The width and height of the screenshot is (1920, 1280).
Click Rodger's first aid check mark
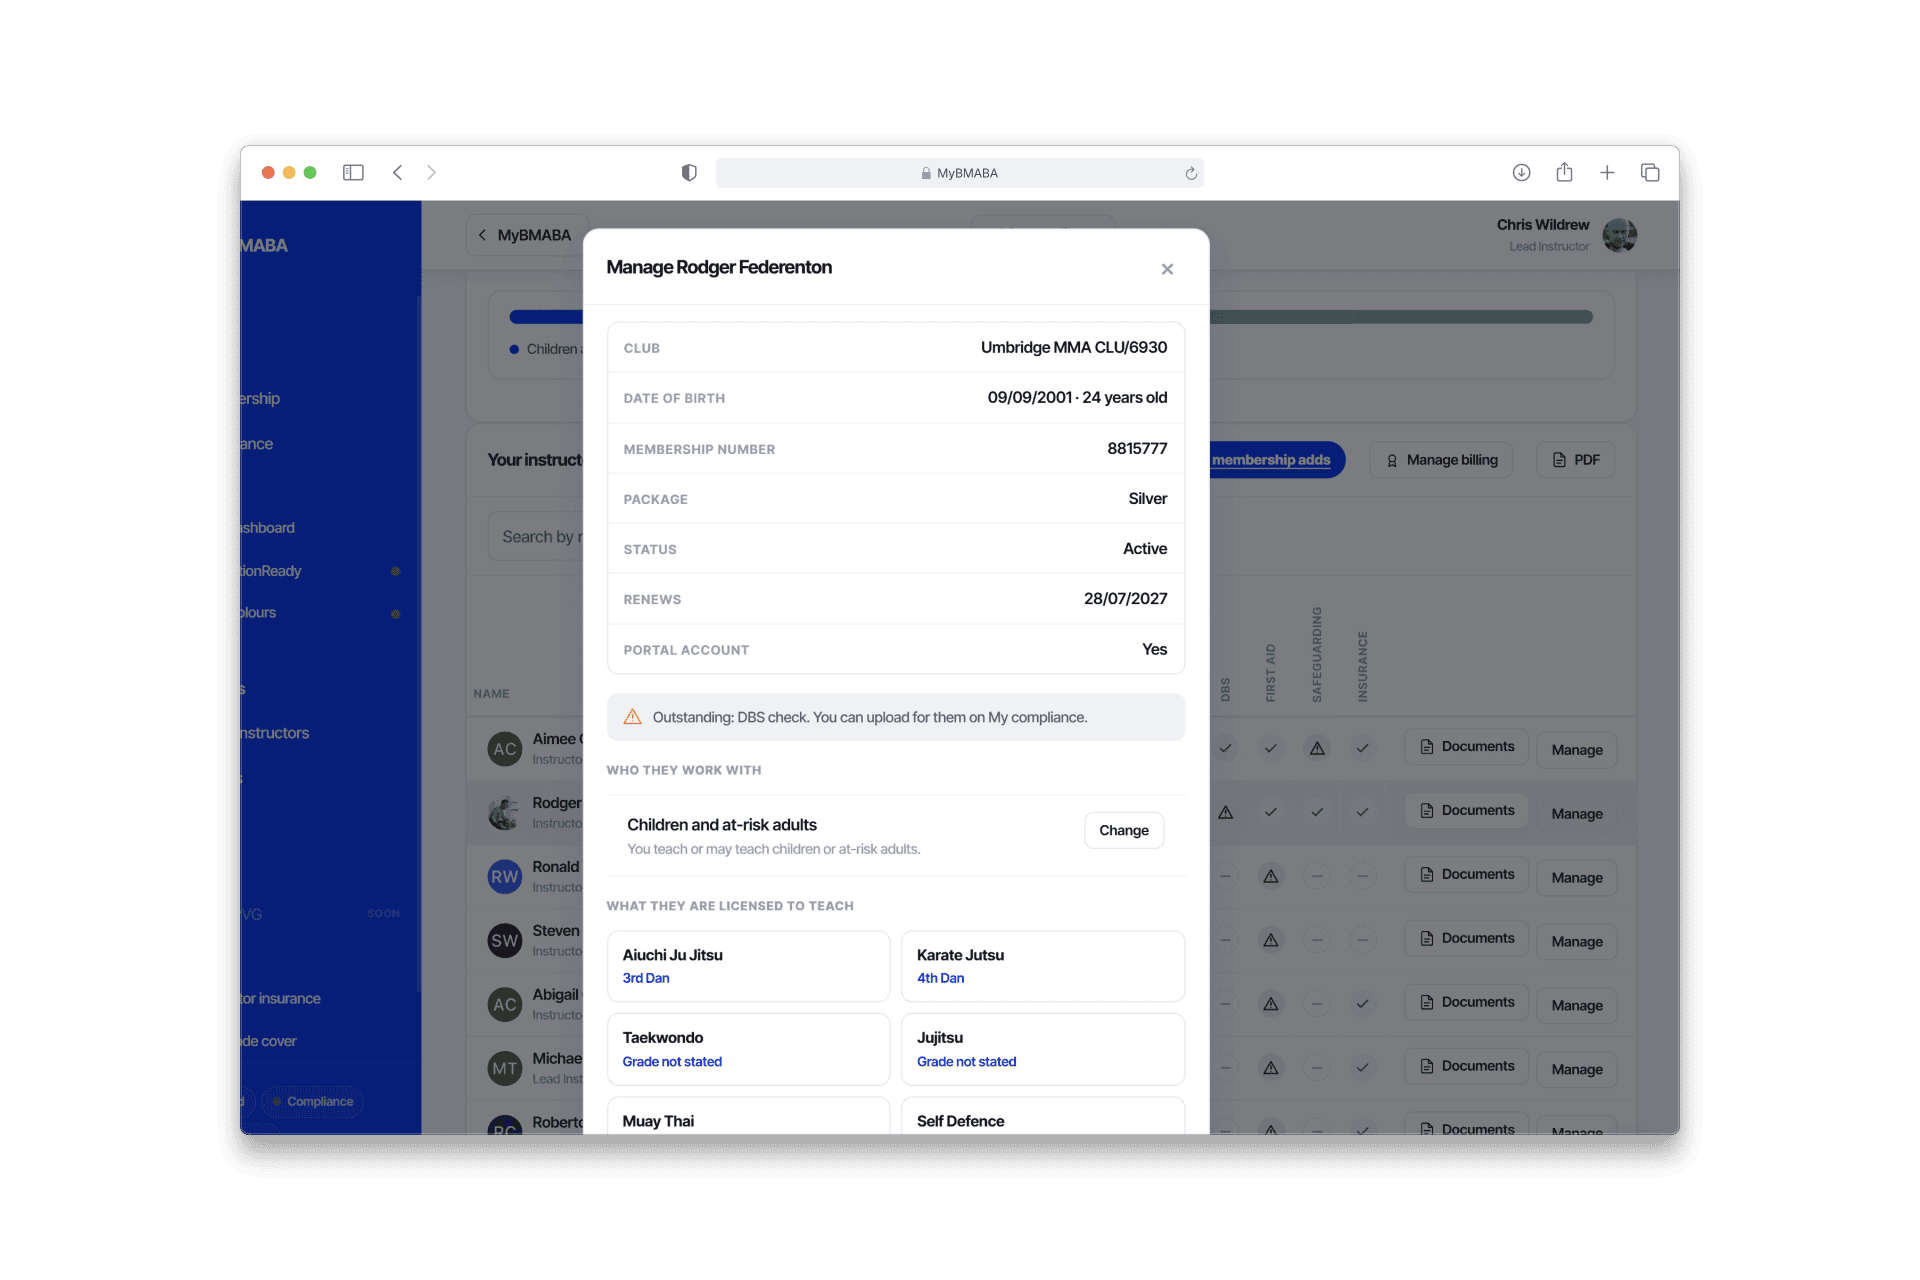pos(1270,812)
